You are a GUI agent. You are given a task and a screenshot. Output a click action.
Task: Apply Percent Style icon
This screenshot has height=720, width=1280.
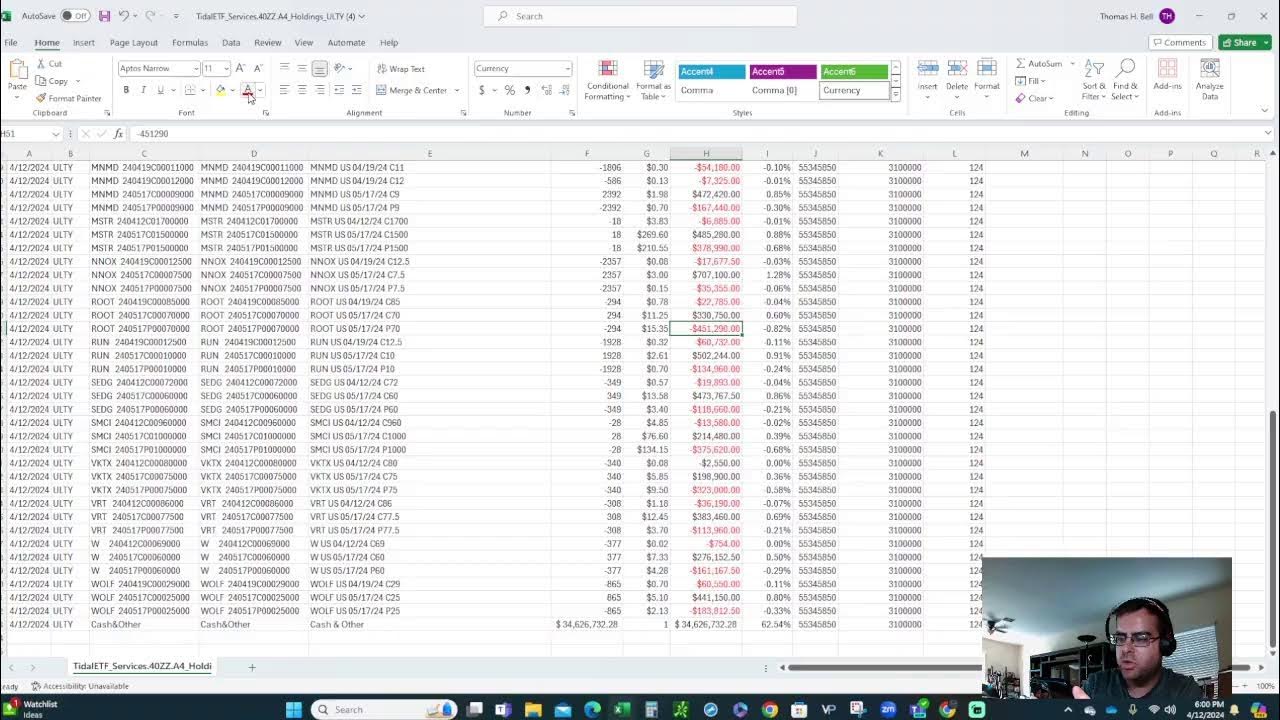(510, 90)
